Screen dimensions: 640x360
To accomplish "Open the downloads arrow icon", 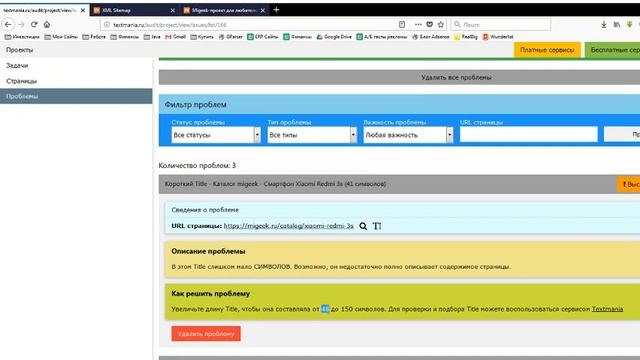I will [604, 24].
